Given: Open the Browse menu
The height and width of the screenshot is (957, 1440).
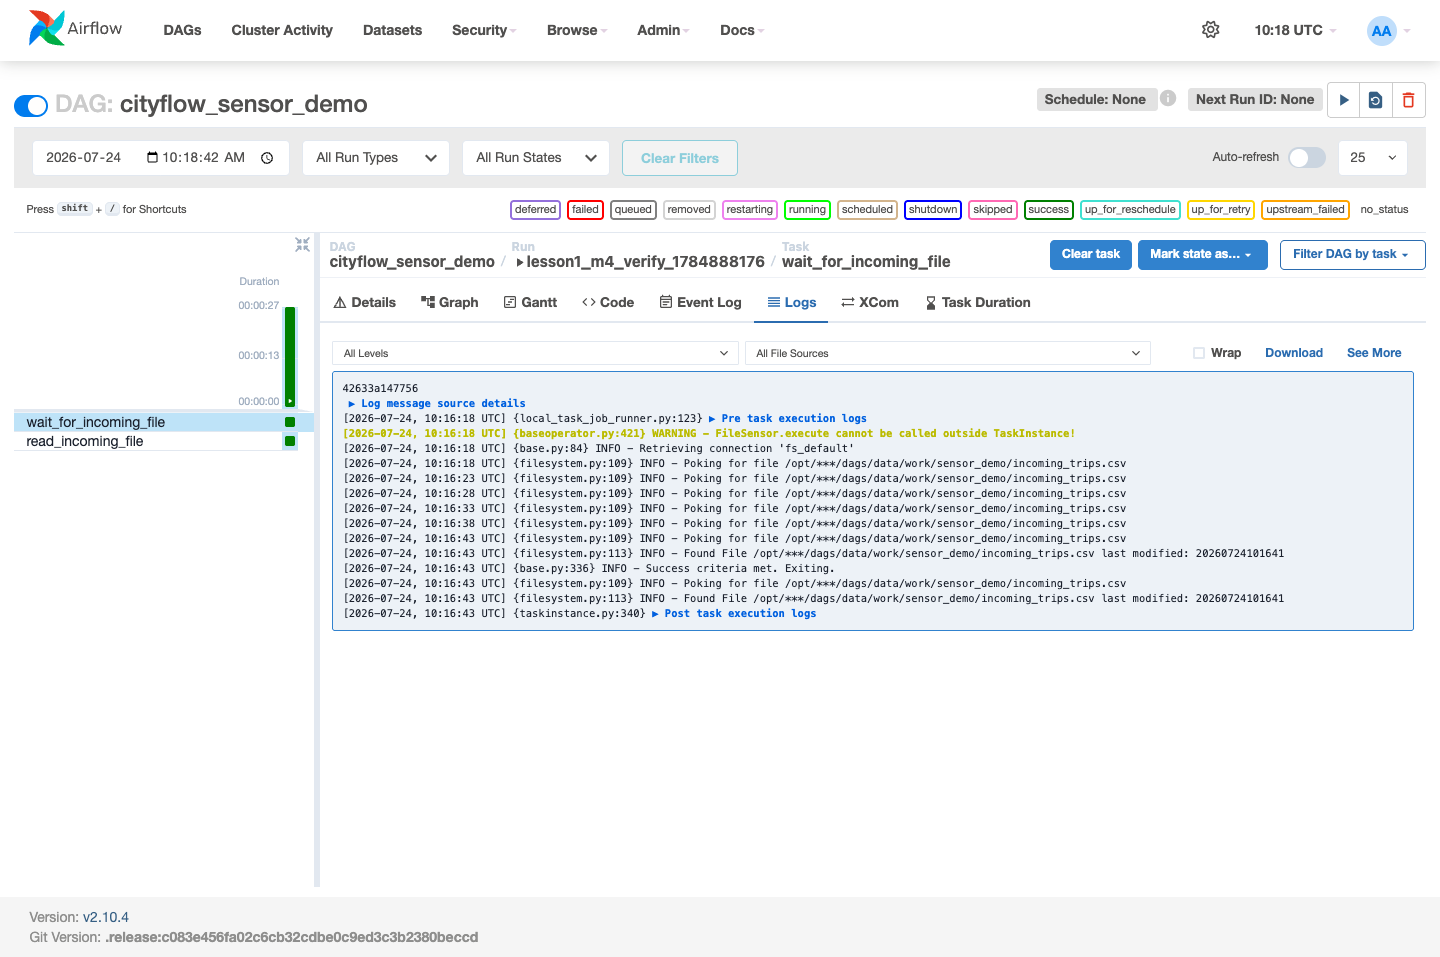Looking at the screenshot, I should (577, 30).
